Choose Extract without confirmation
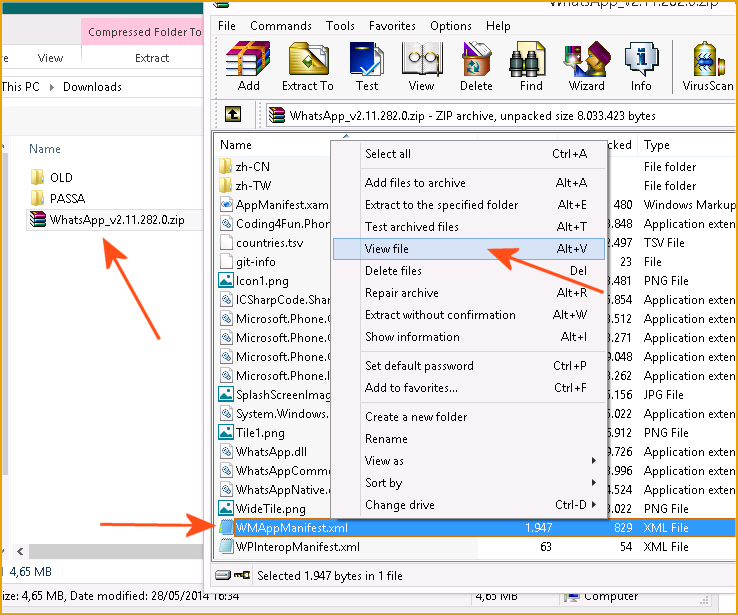The width and height of the screenshot is (738, 615). [x=469, y=315]
